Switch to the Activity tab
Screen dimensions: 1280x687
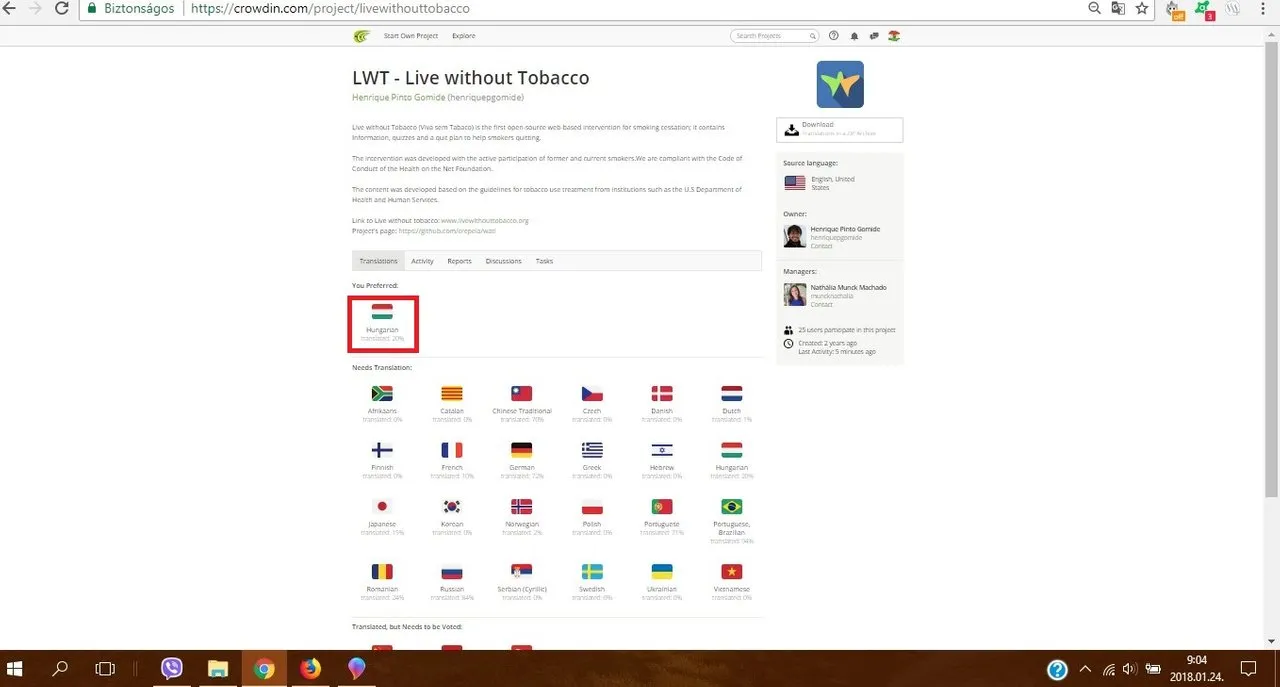click(x=422, y=261)
